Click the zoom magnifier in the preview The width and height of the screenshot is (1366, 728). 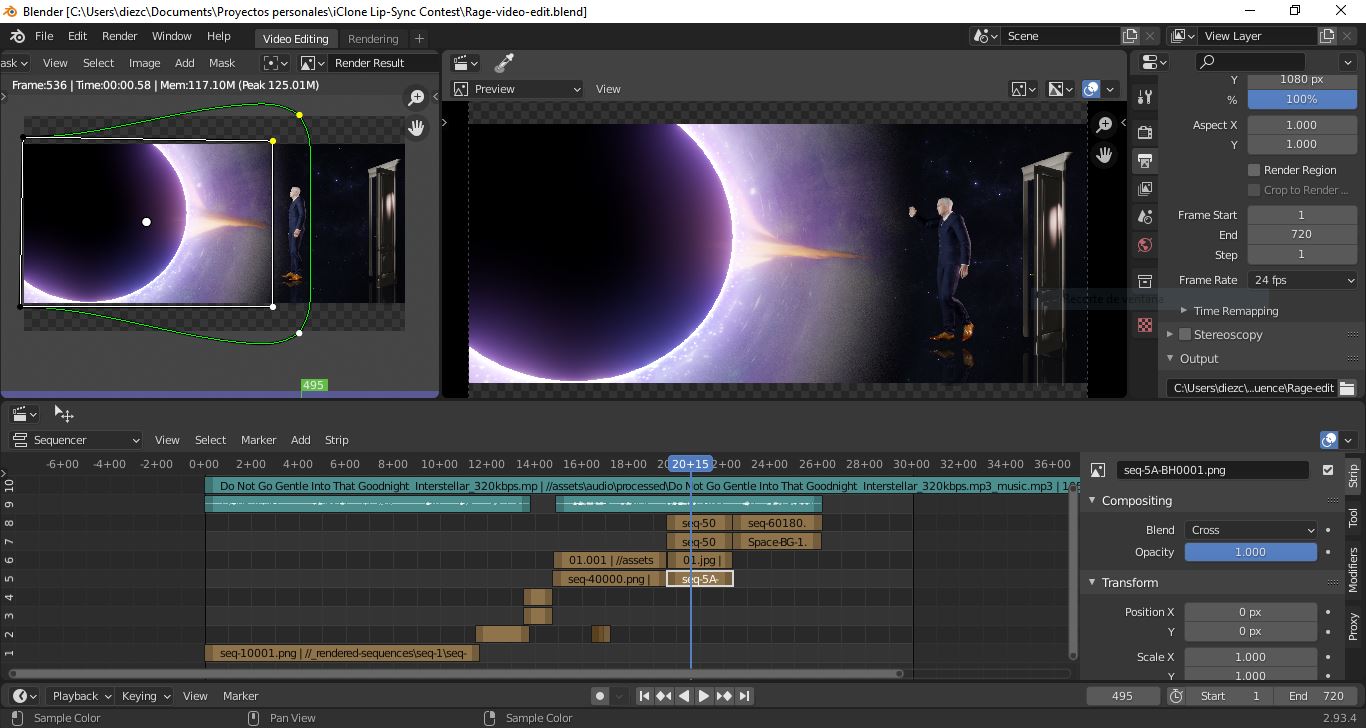[x=1104, y=125]
